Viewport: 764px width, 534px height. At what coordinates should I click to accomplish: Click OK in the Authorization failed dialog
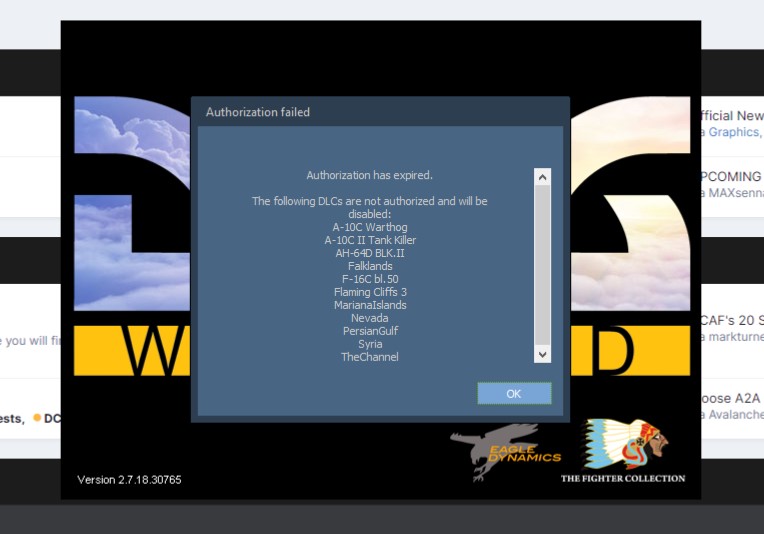[x=514, y=394]
